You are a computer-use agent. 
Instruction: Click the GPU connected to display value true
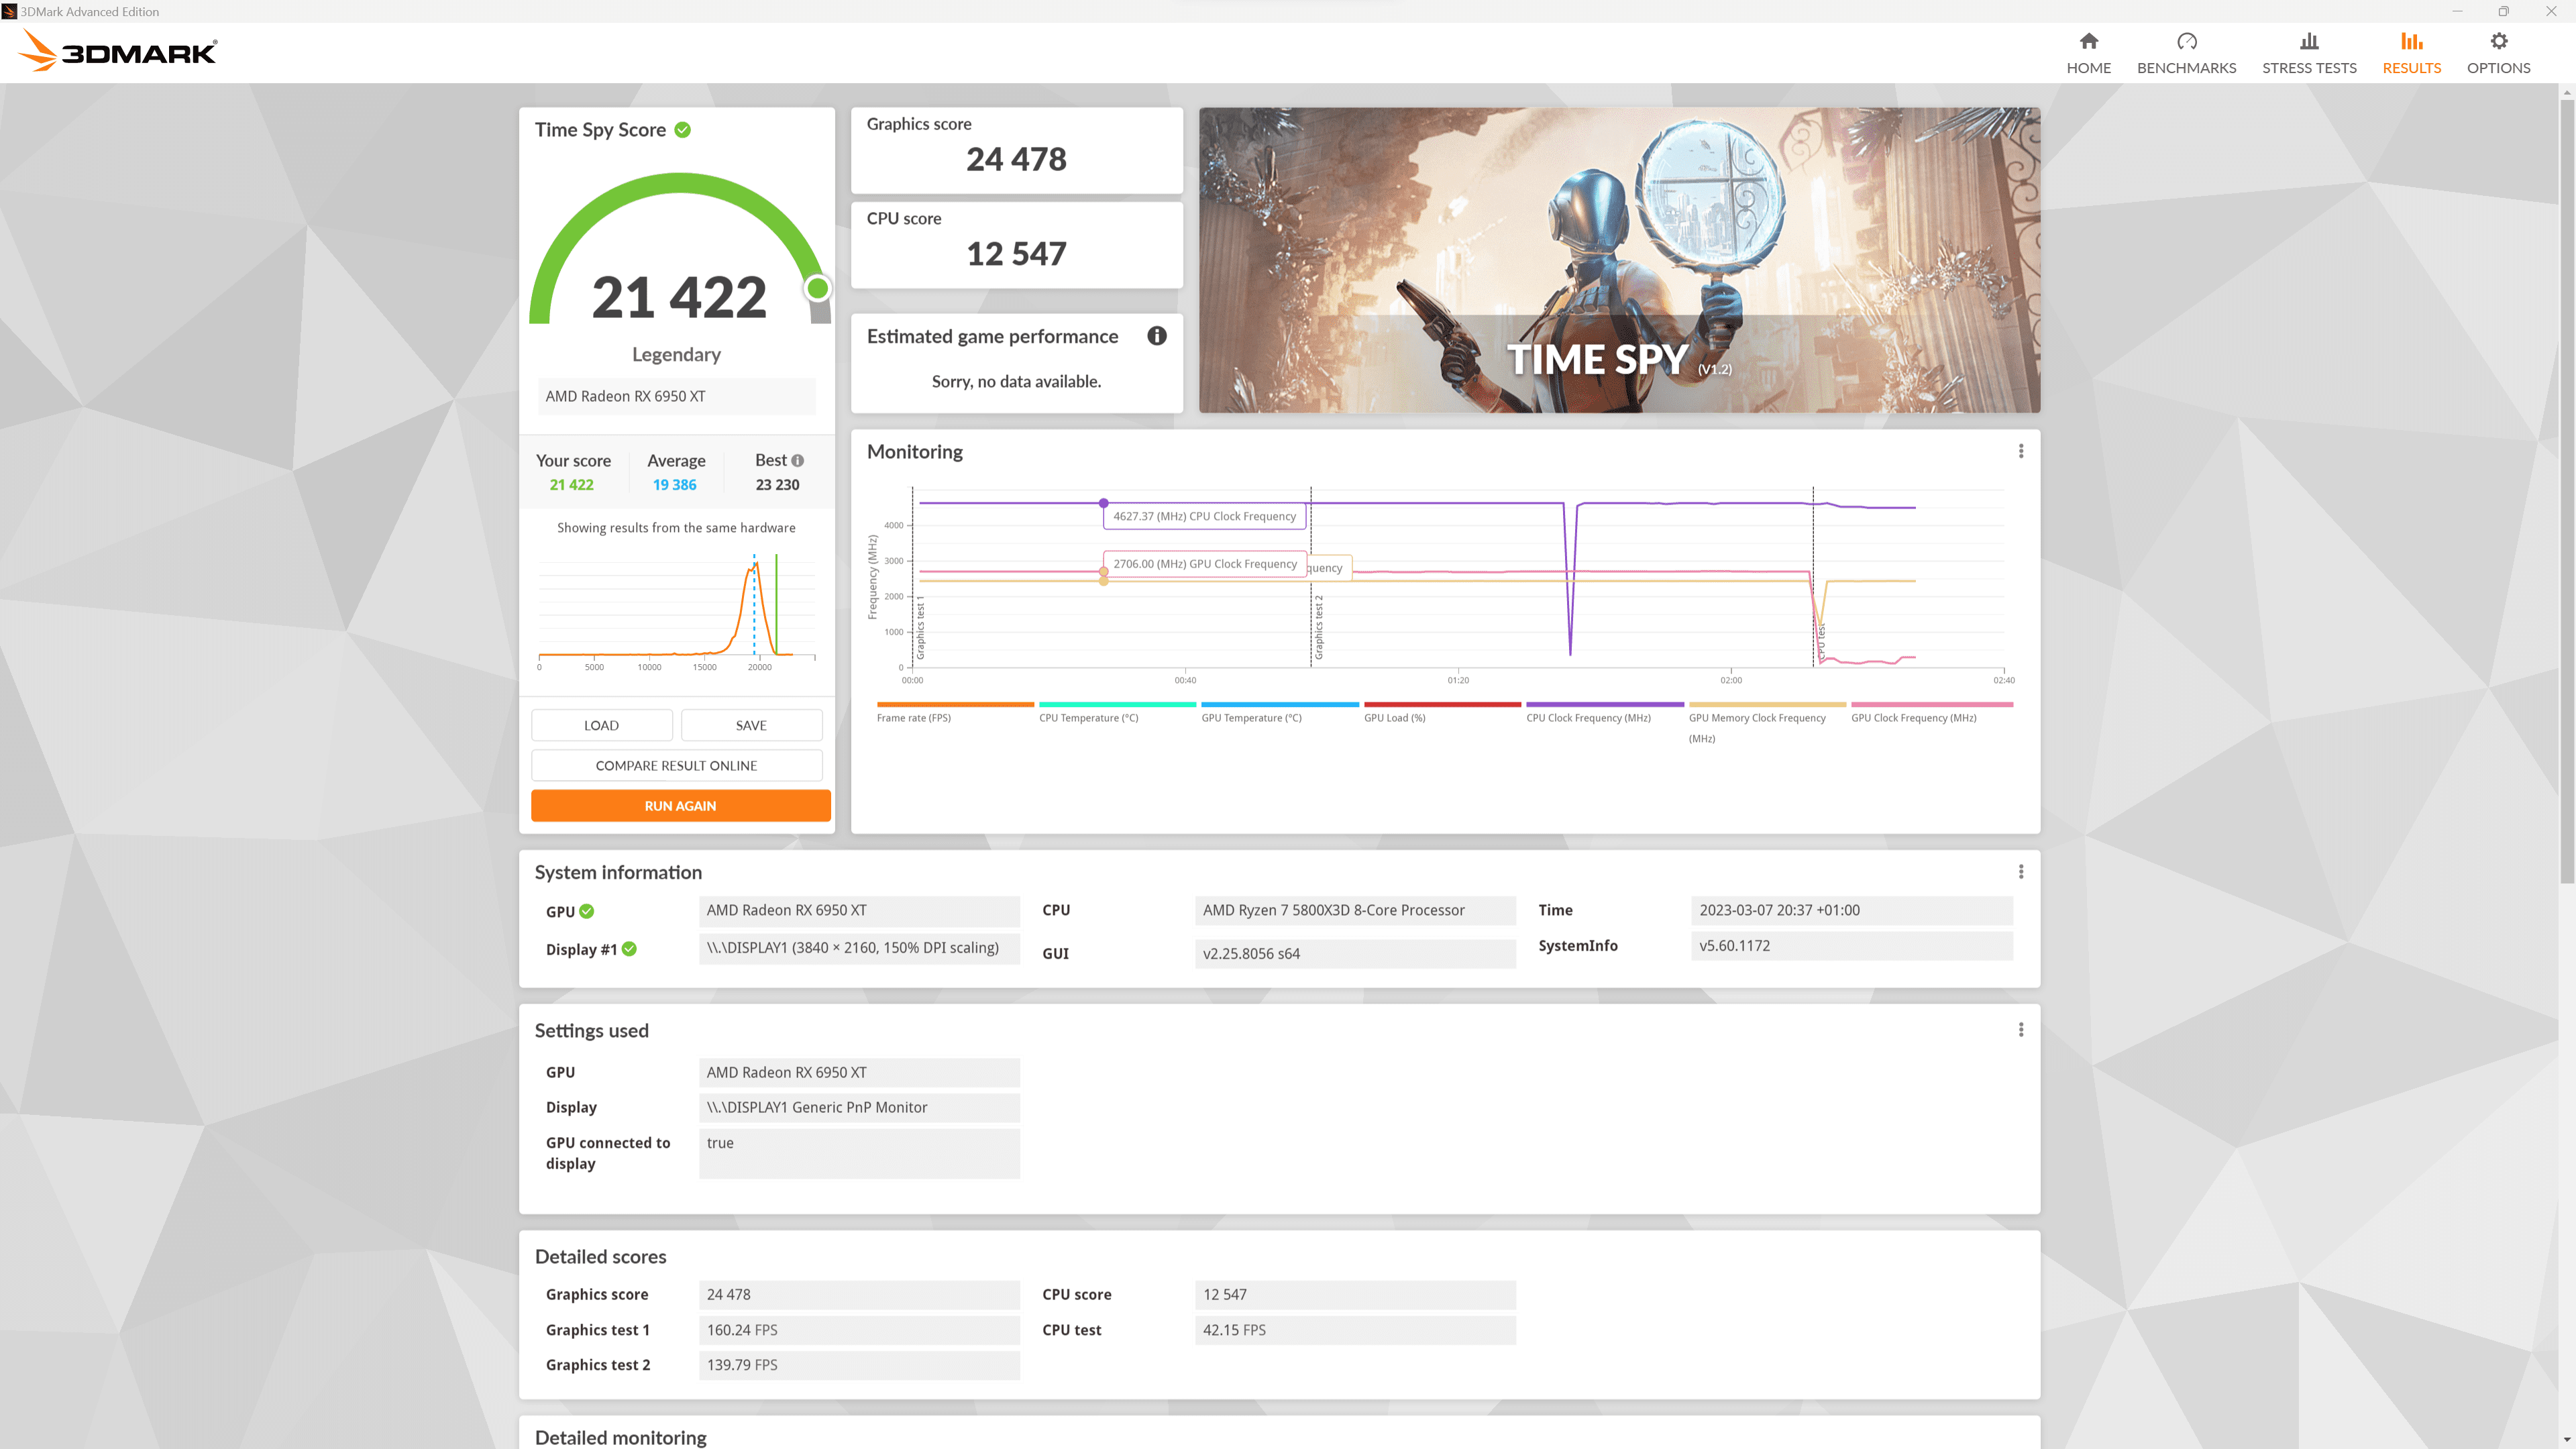click(x=859, y=1153)
